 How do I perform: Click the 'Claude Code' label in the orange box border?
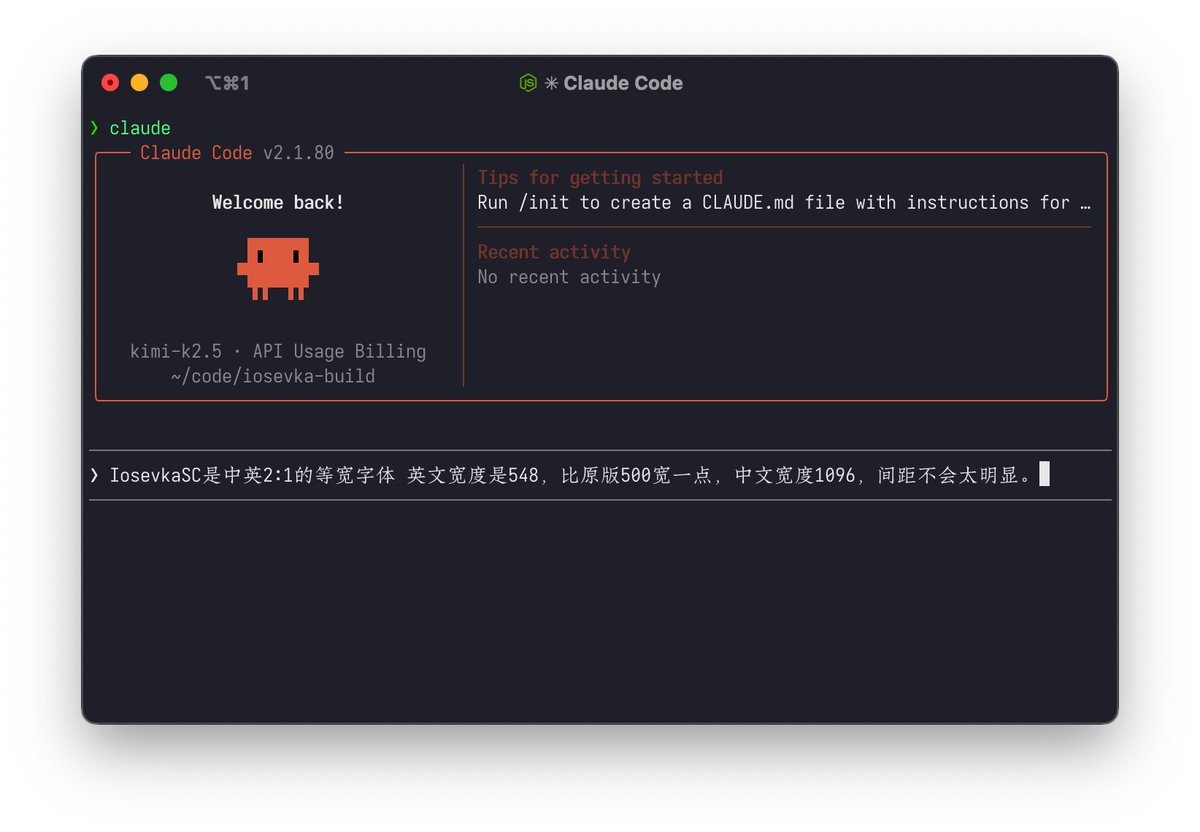point(196,153)
